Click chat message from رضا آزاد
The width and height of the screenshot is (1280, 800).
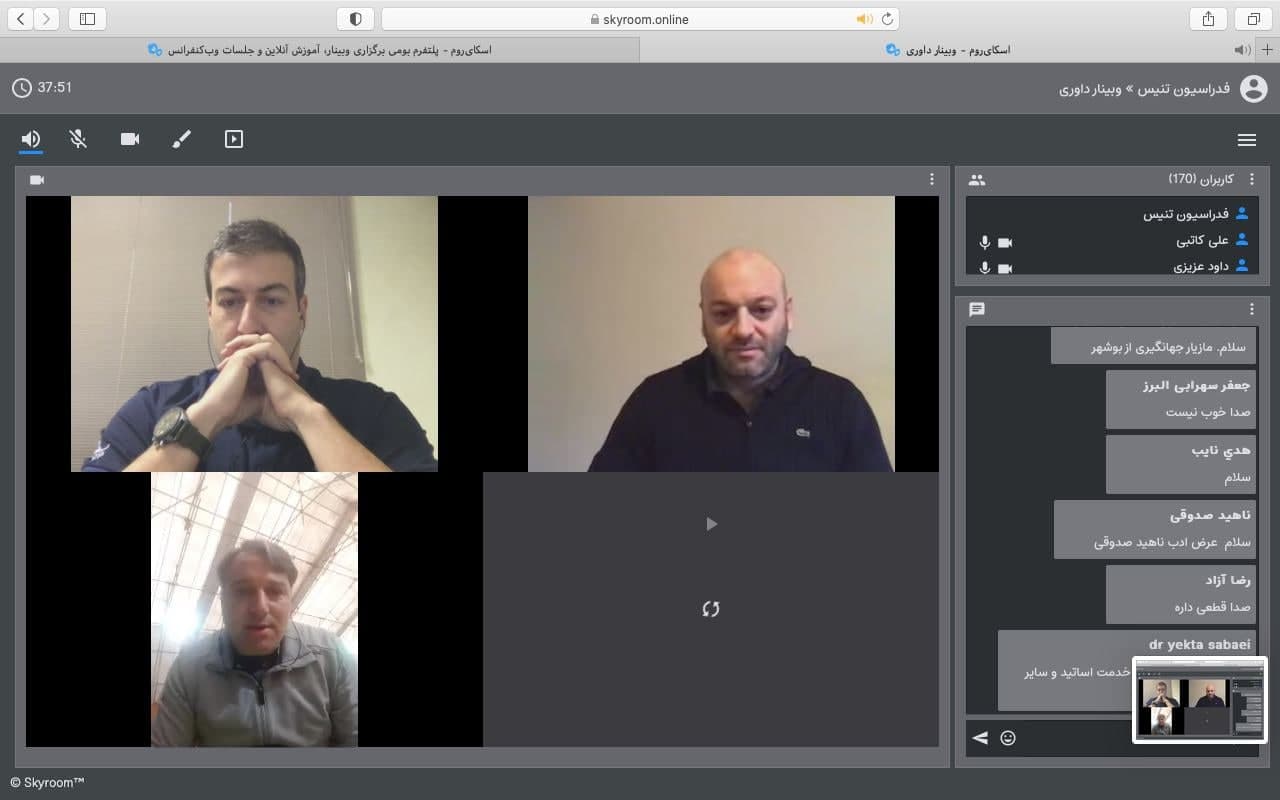1181,594
